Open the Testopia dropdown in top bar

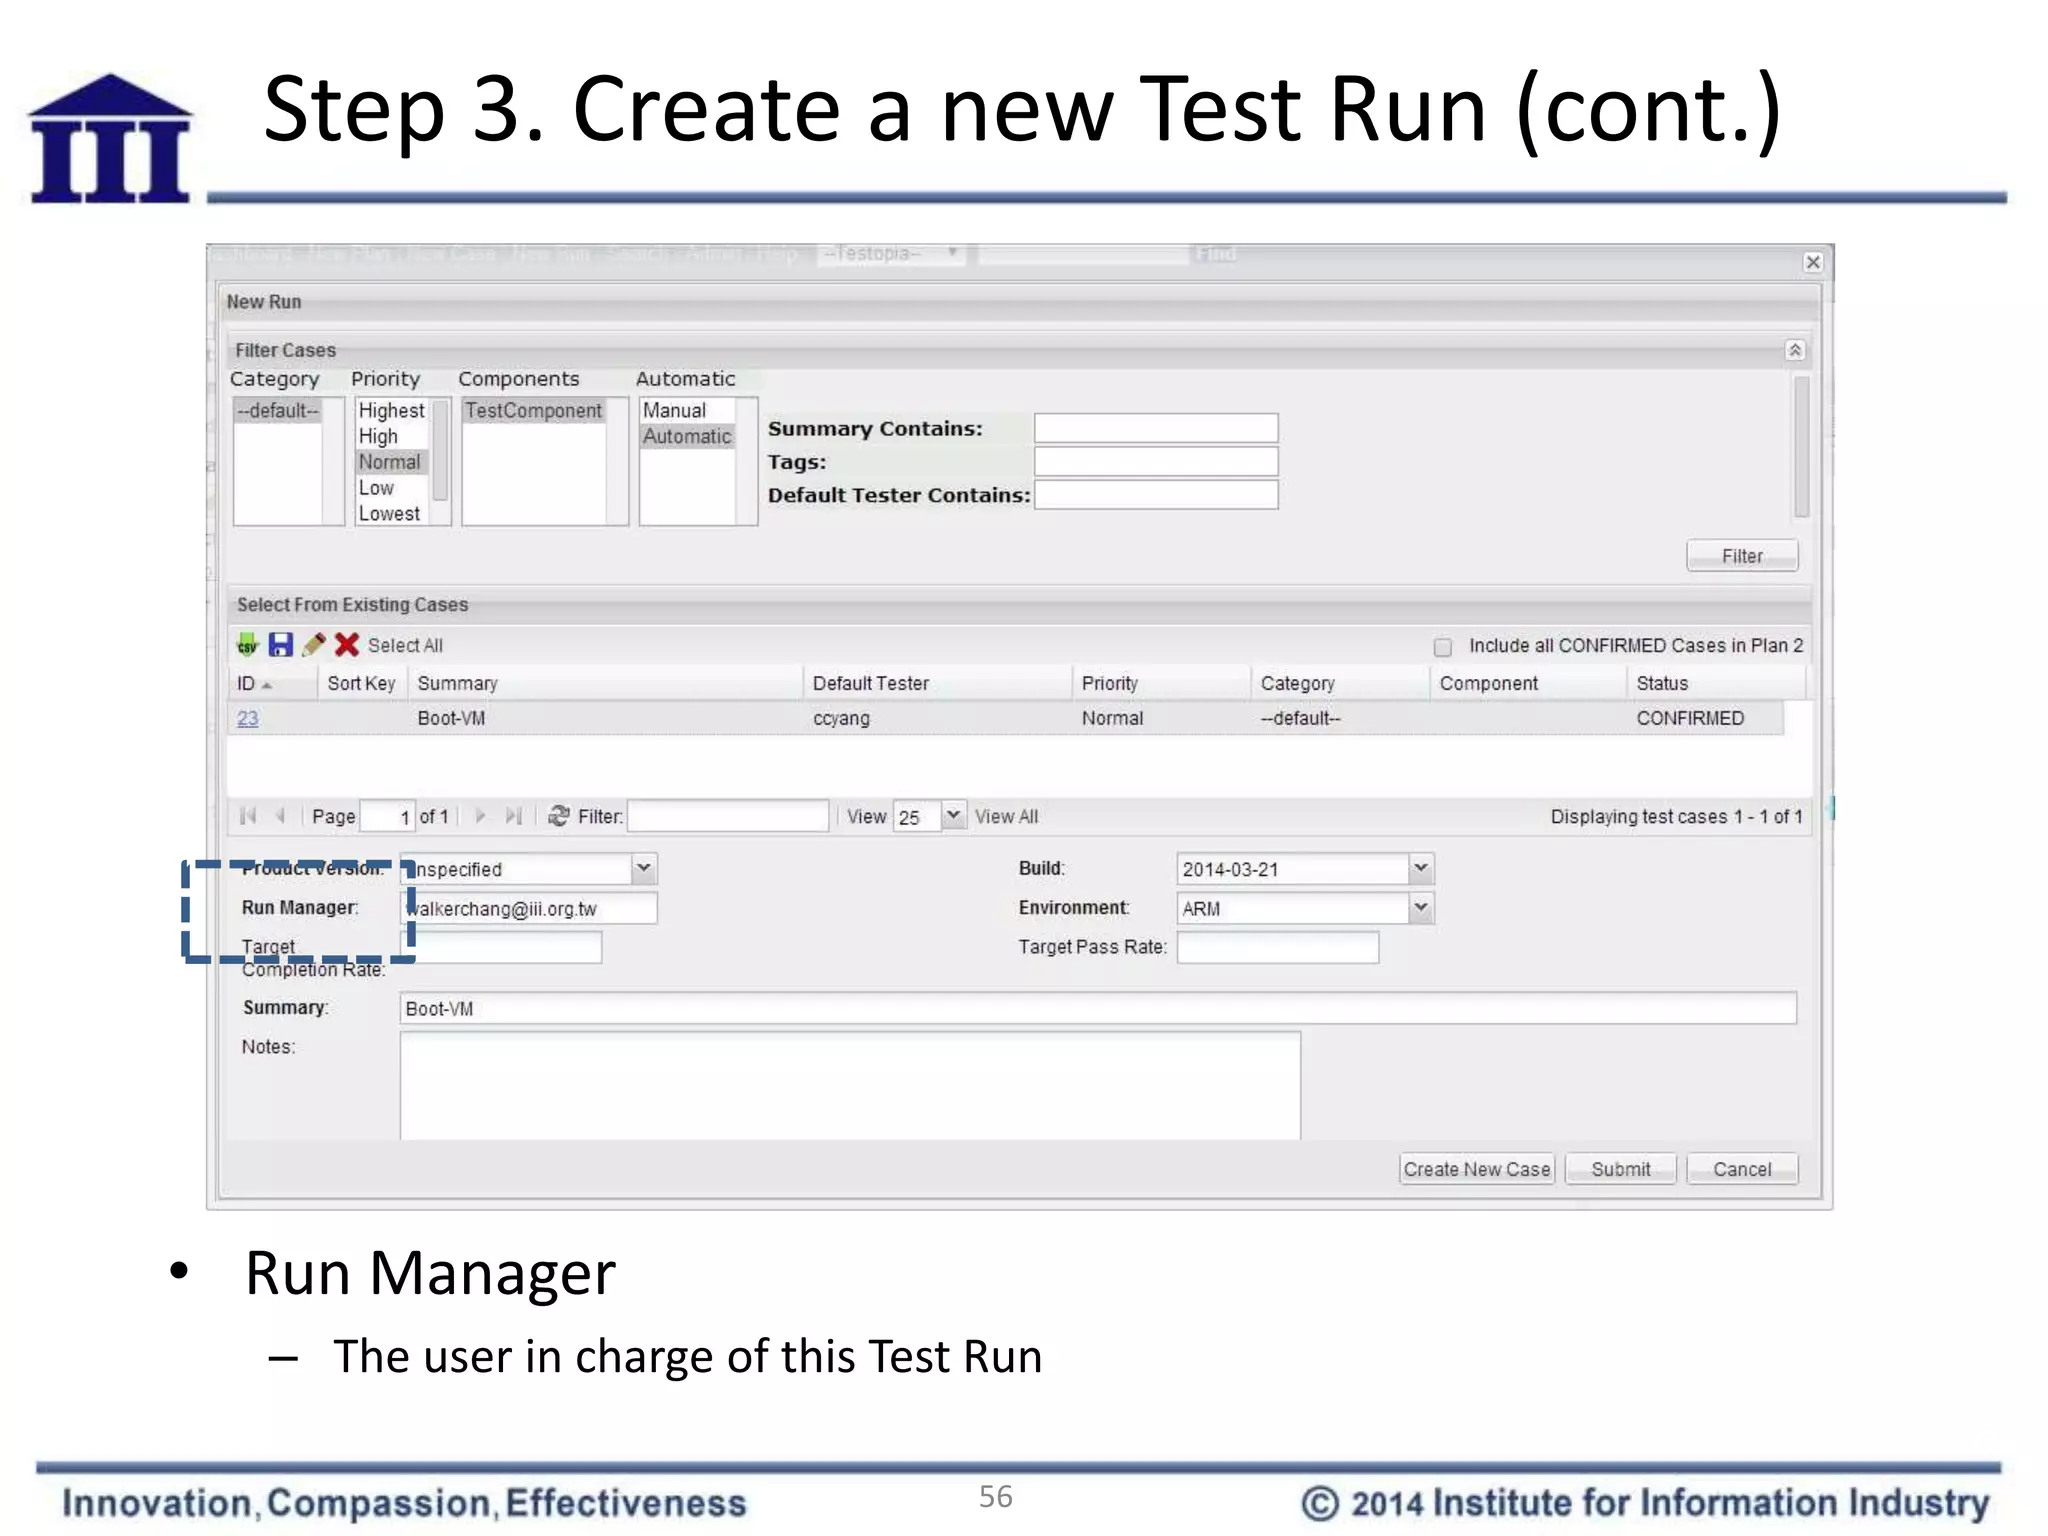point(890,254)
